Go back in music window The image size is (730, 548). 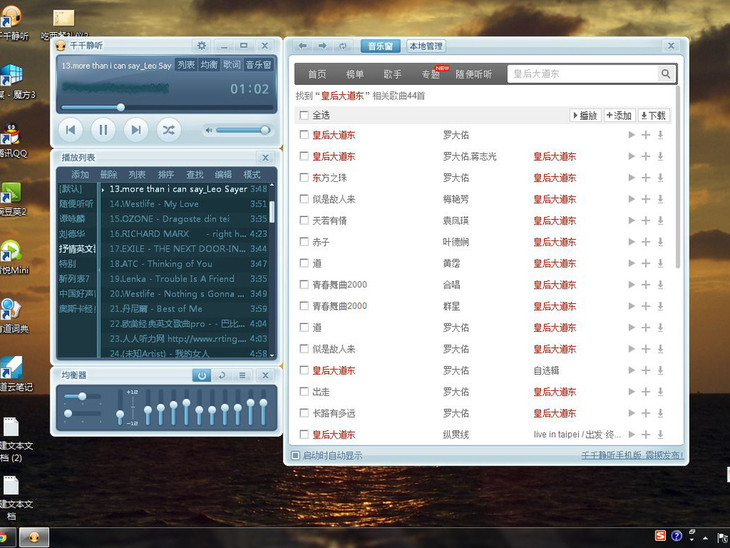(x=303, y=46)
